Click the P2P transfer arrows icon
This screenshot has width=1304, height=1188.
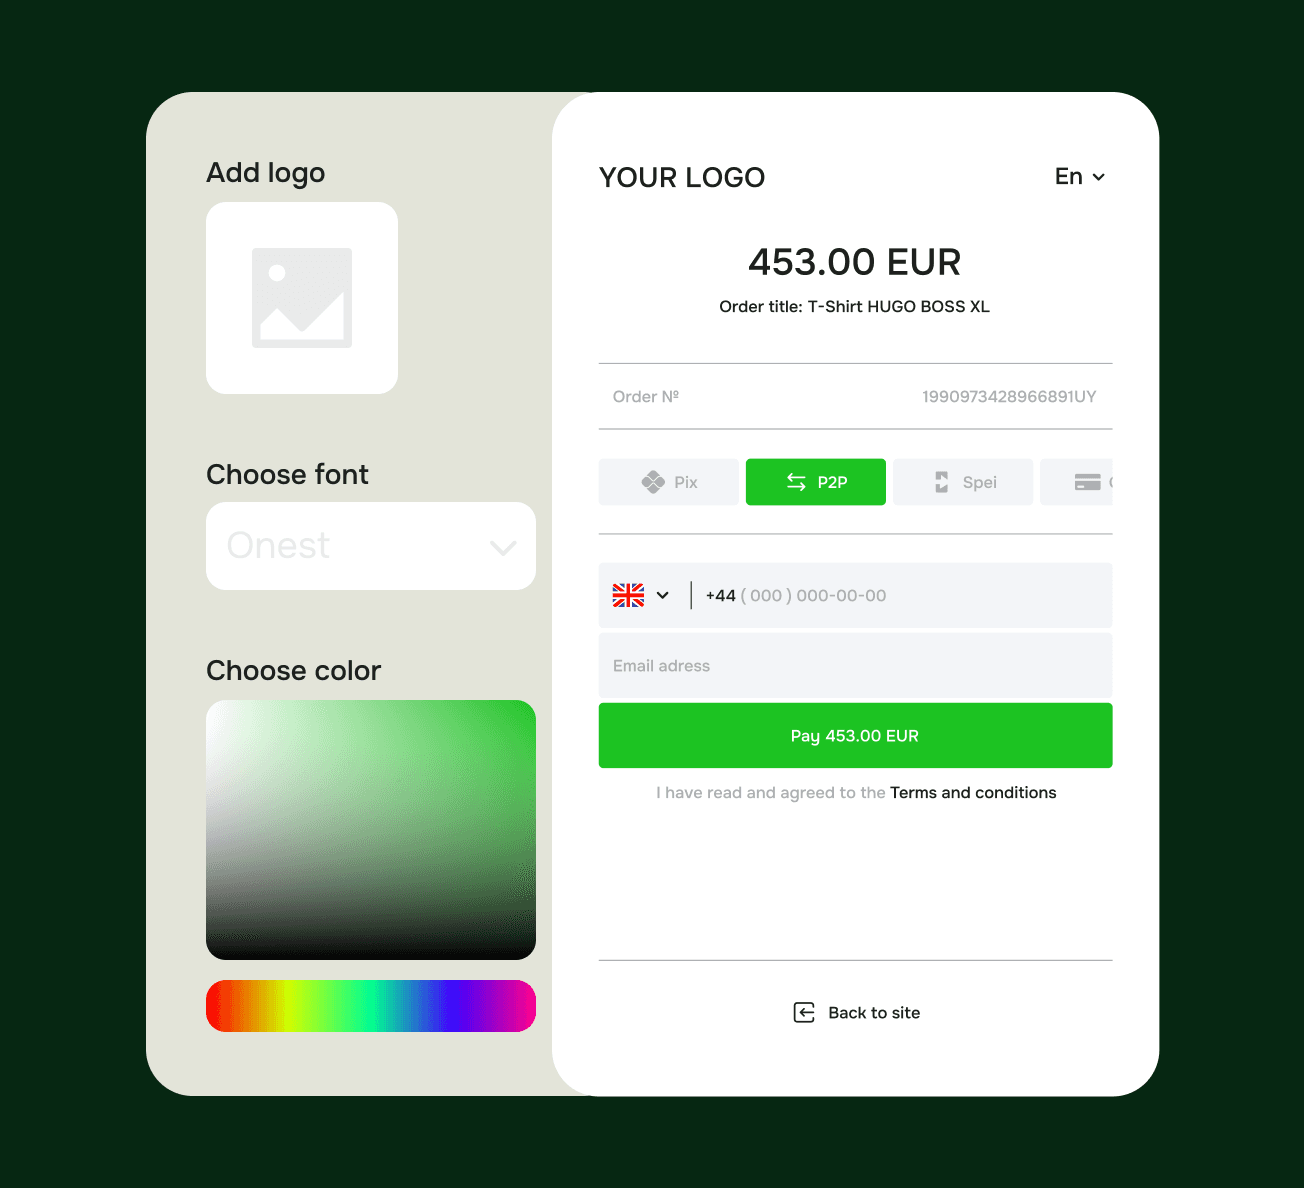796,482
